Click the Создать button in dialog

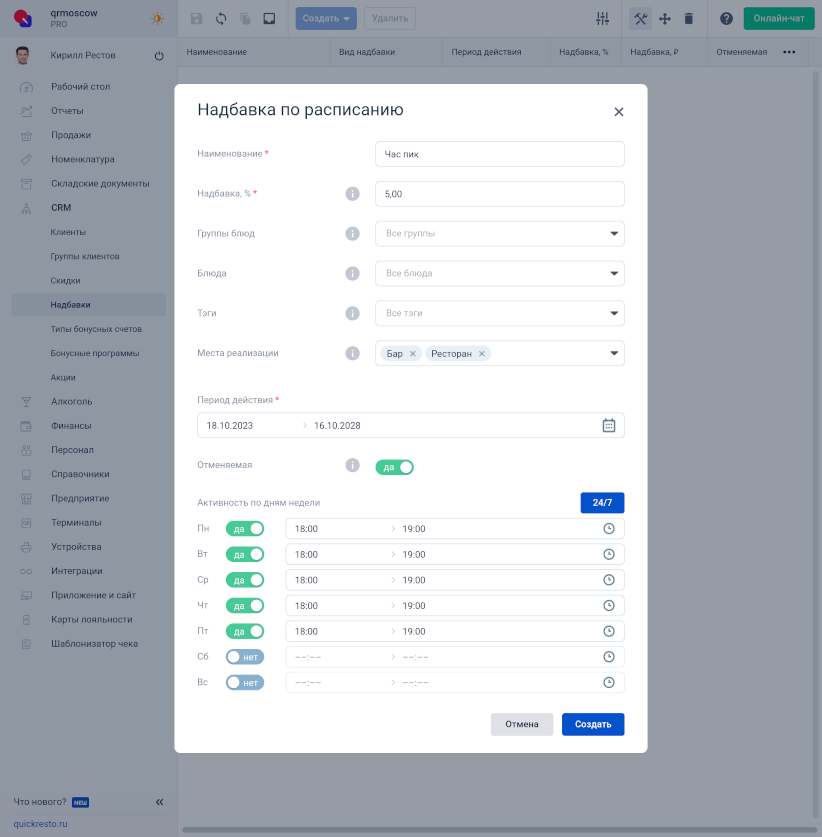pyautogui.click(x=593, y=724)
